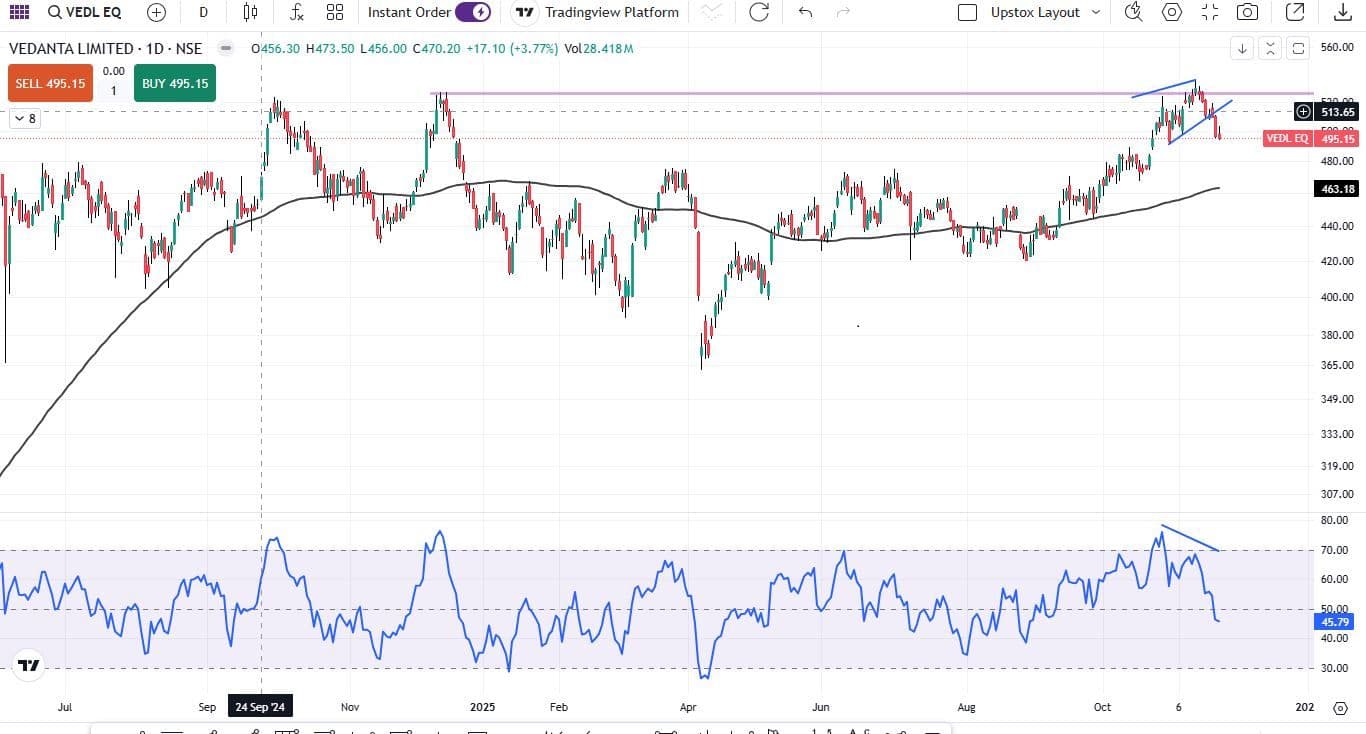Open the indicator templates grid icon
Image resolution: width=1366 pixels, height=734 pixels.
pos(335,13)
